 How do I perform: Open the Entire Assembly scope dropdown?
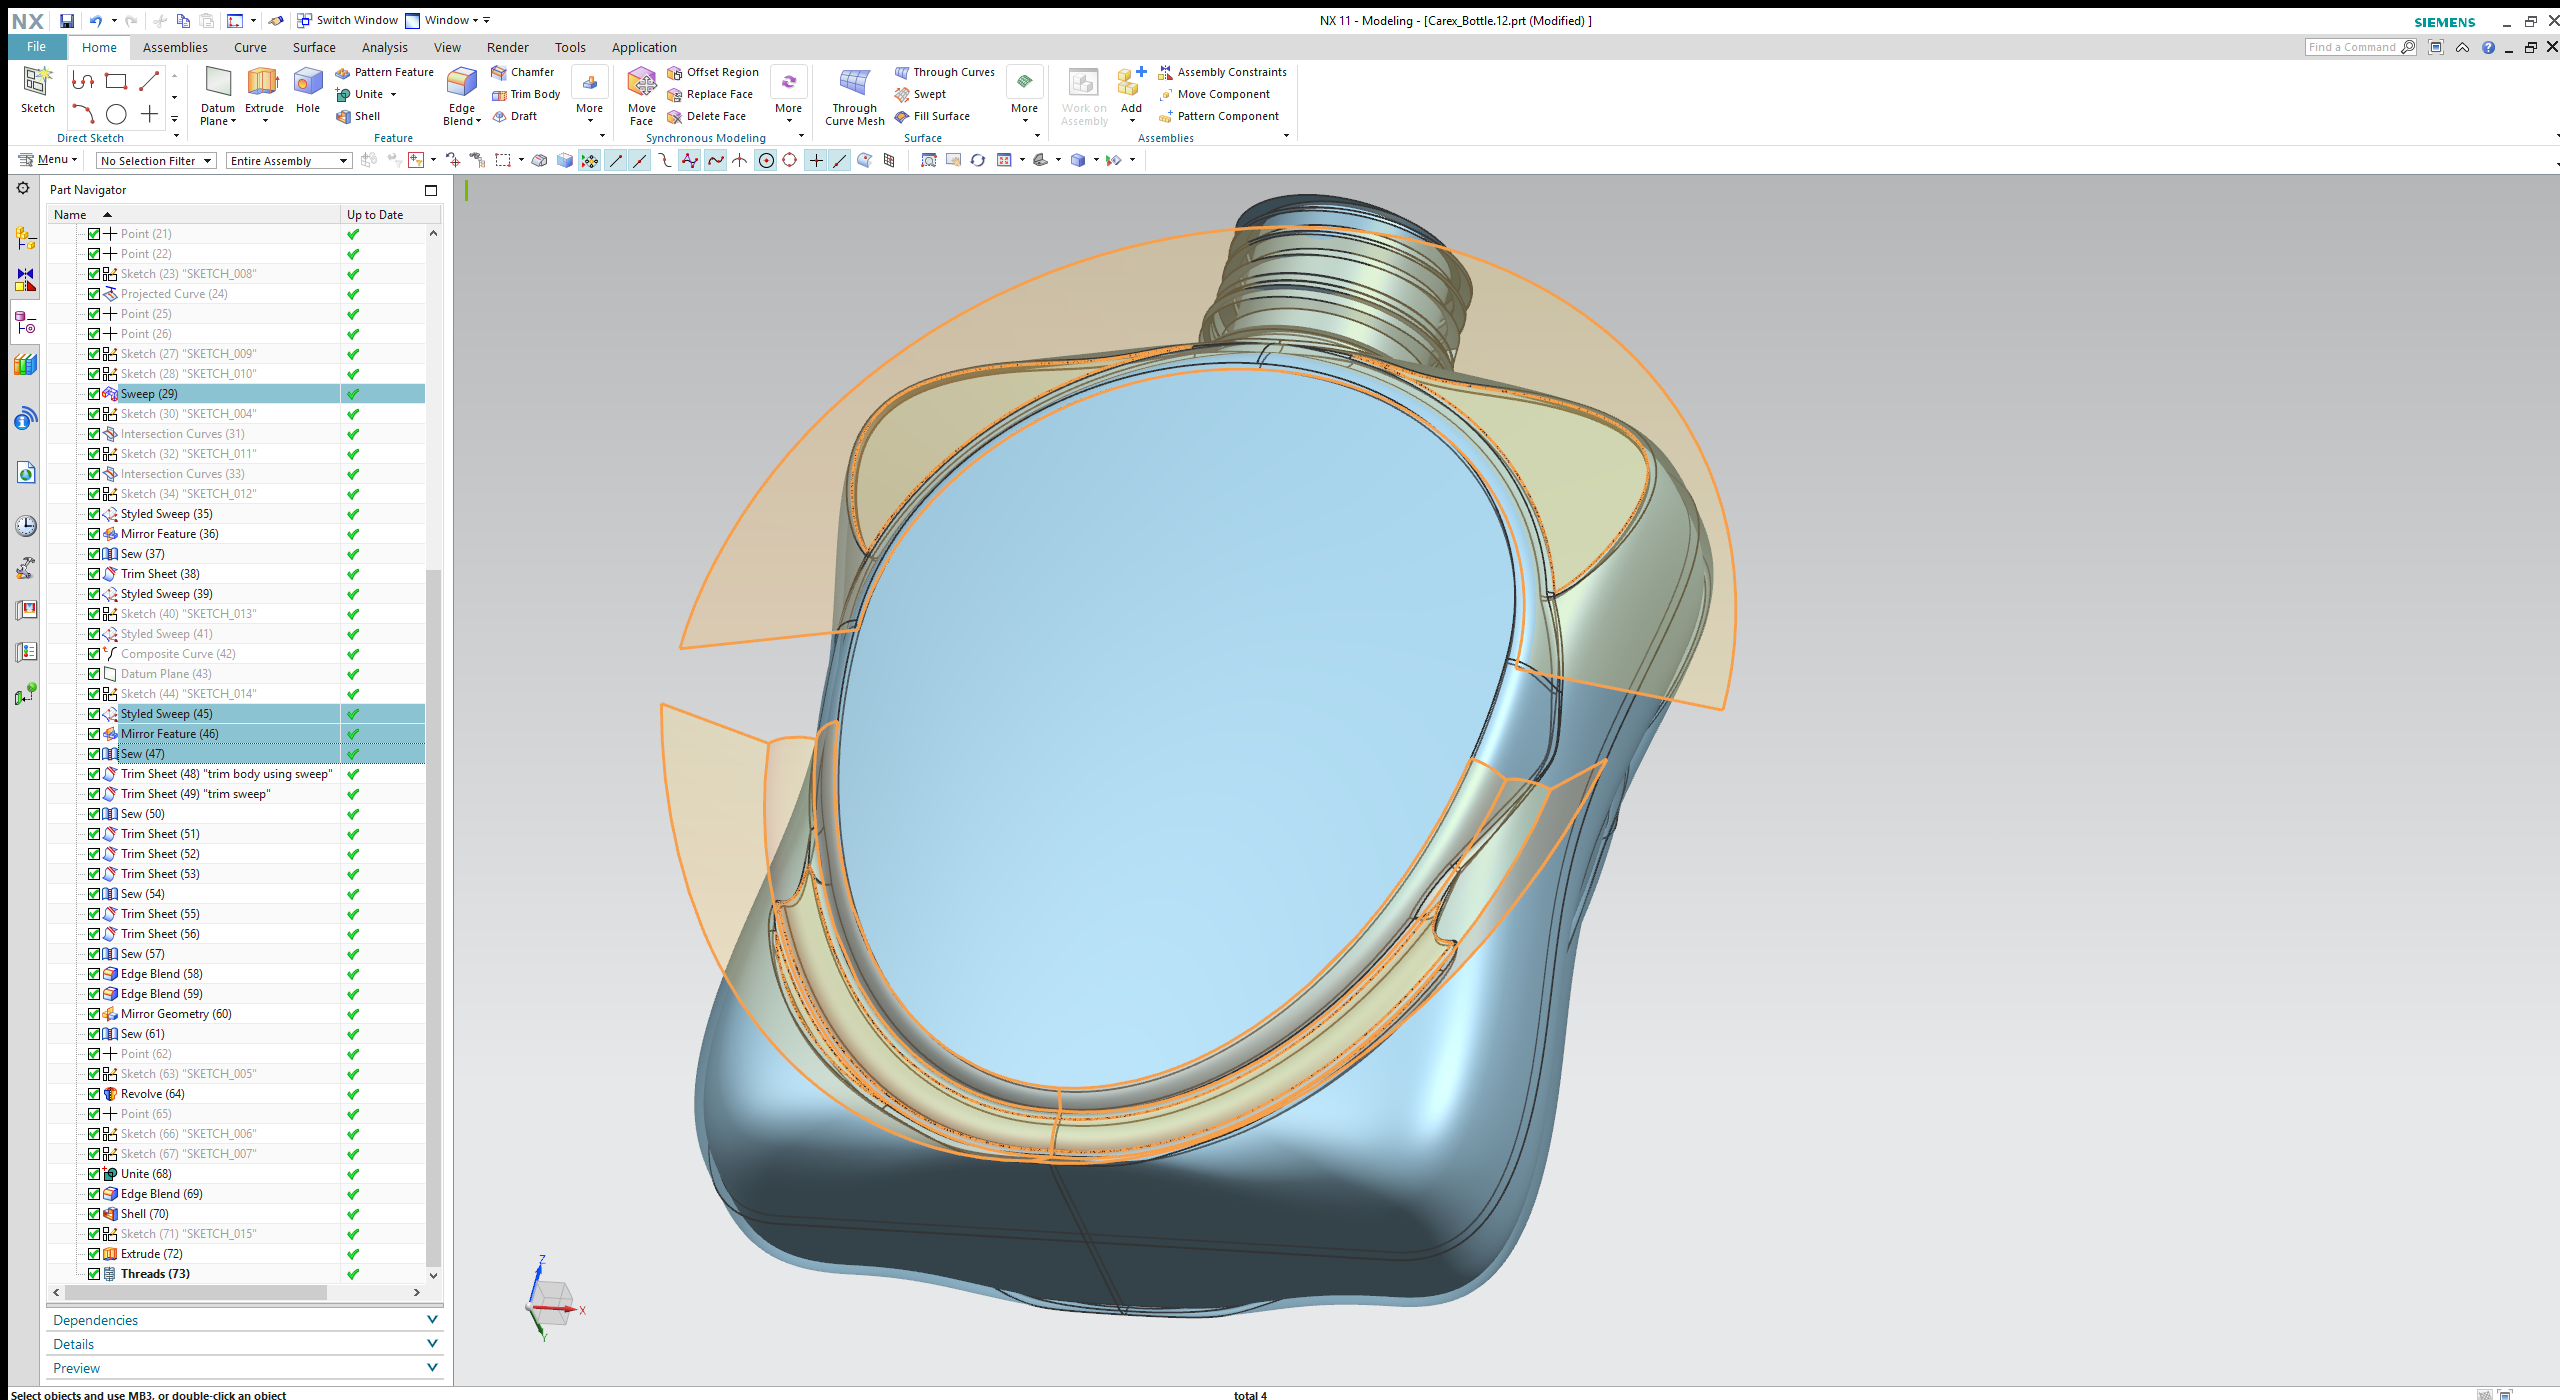289,161
